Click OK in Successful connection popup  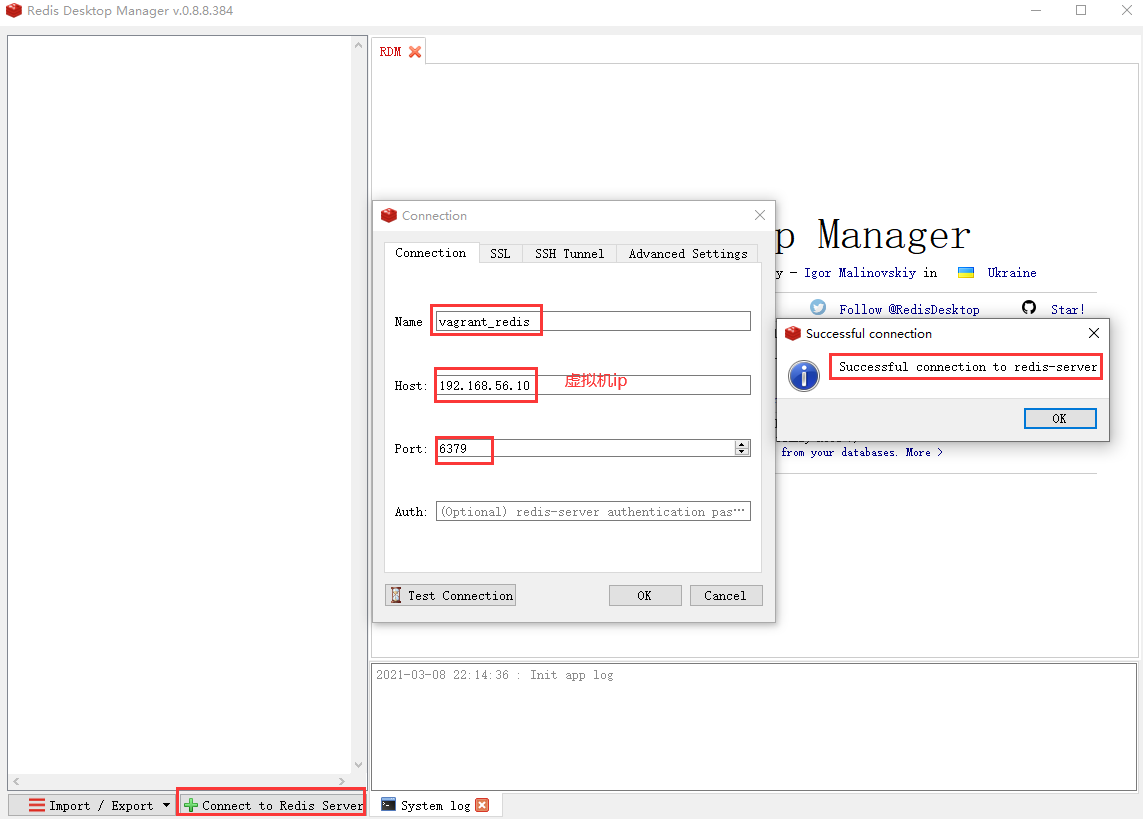coord(1060,418)
